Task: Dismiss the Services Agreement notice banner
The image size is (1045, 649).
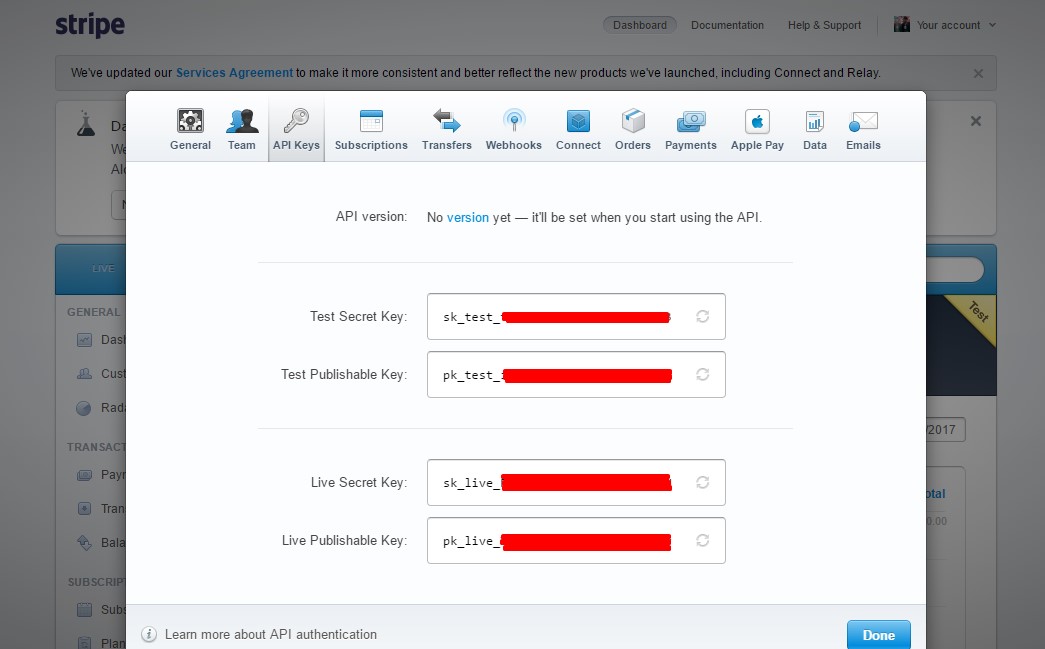Action: pos(978,73)
